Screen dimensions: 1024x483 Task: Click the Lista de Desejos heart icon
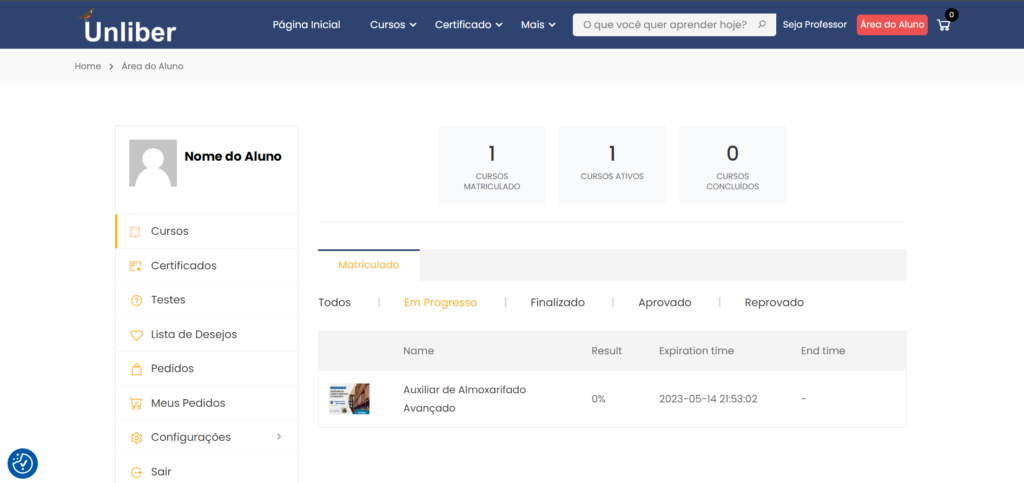[x=136, y=335]
